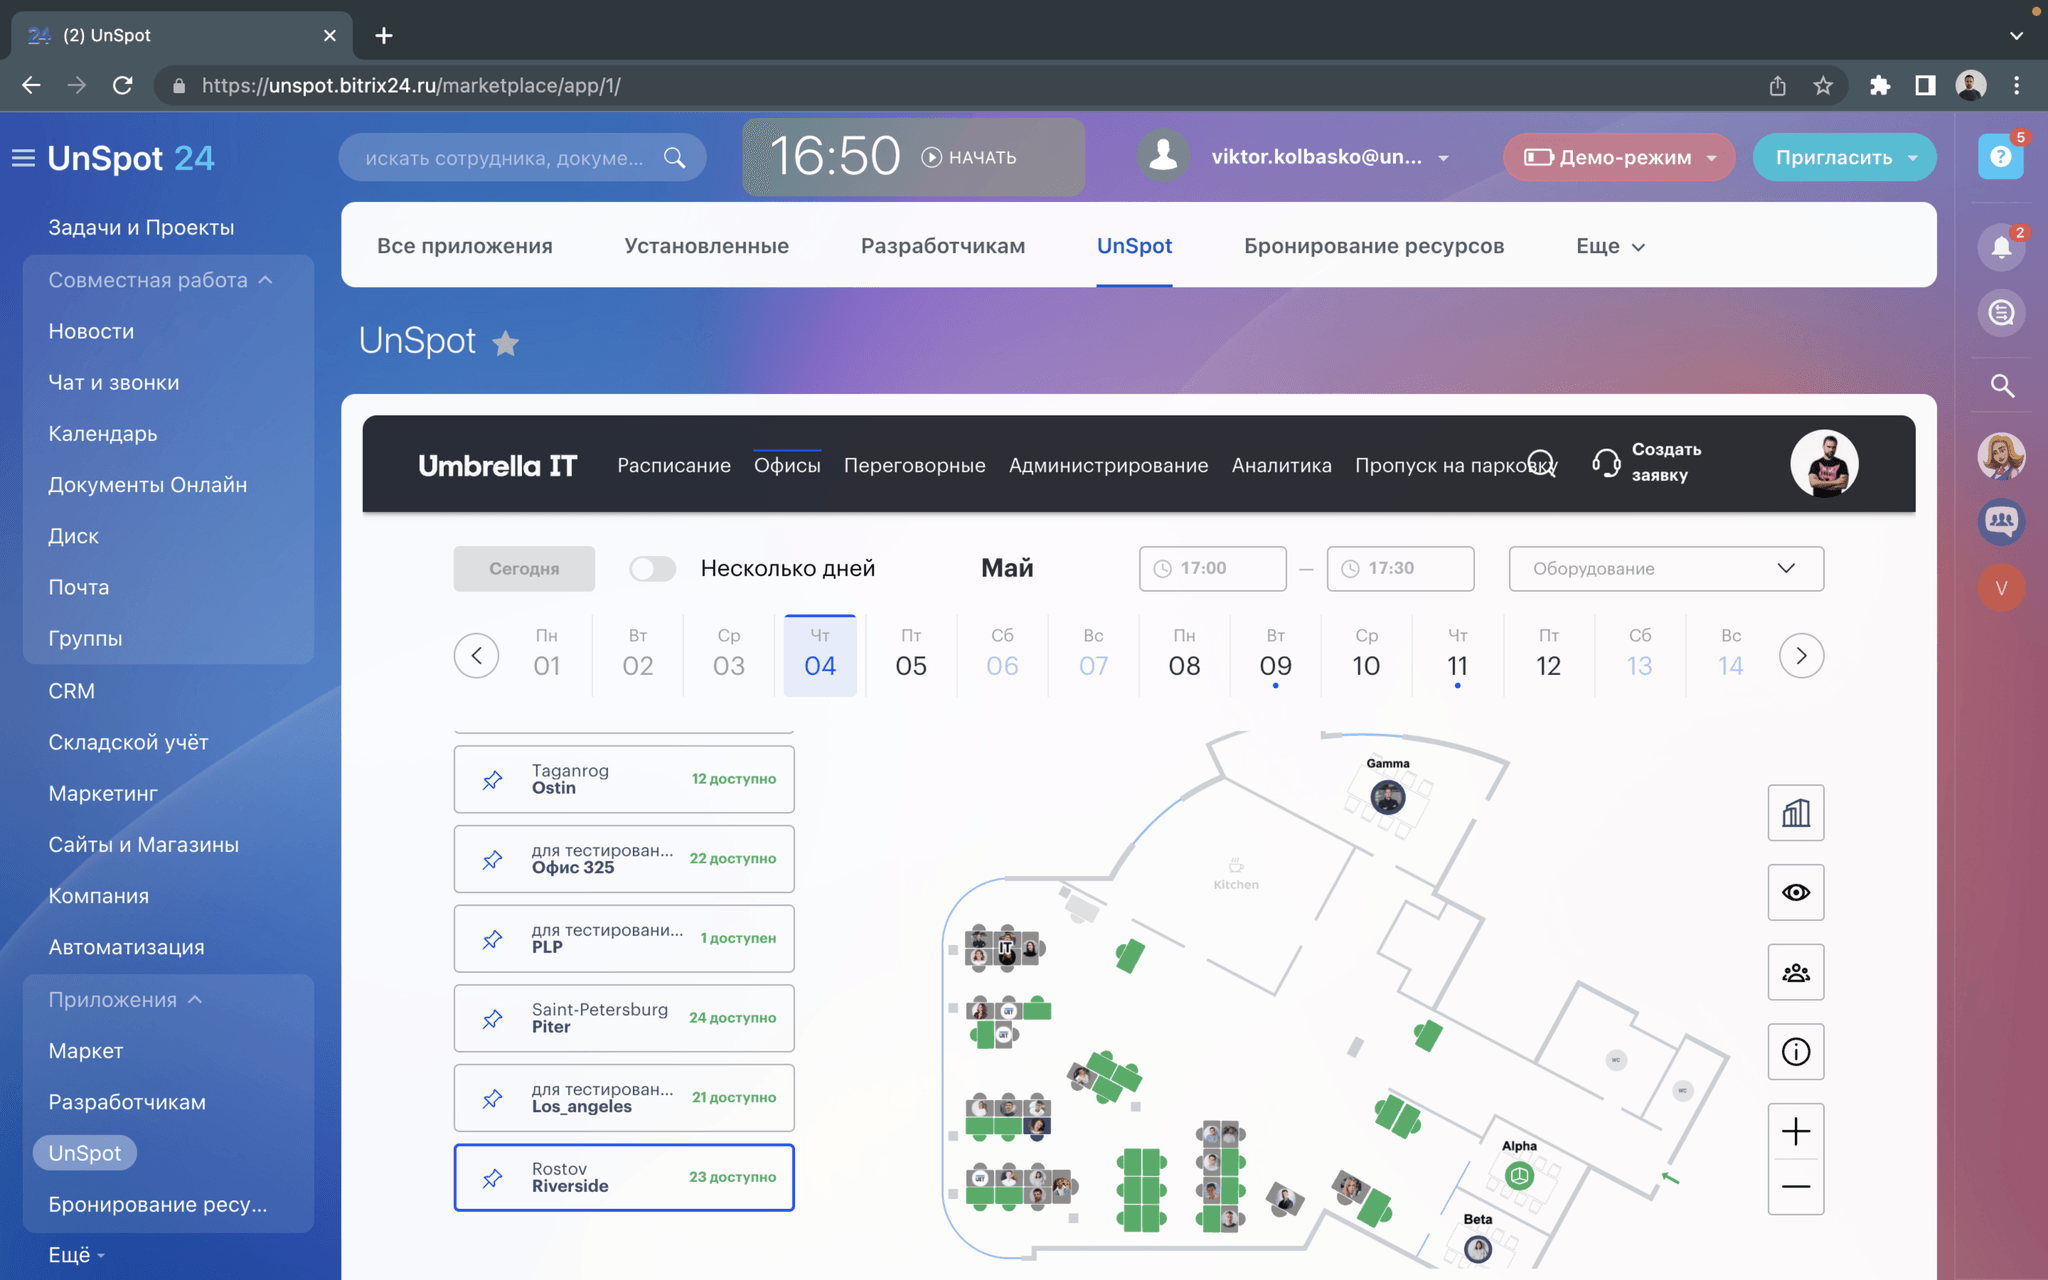
Task: Open Бронирование ресурсов tab
Action: 1373,246
